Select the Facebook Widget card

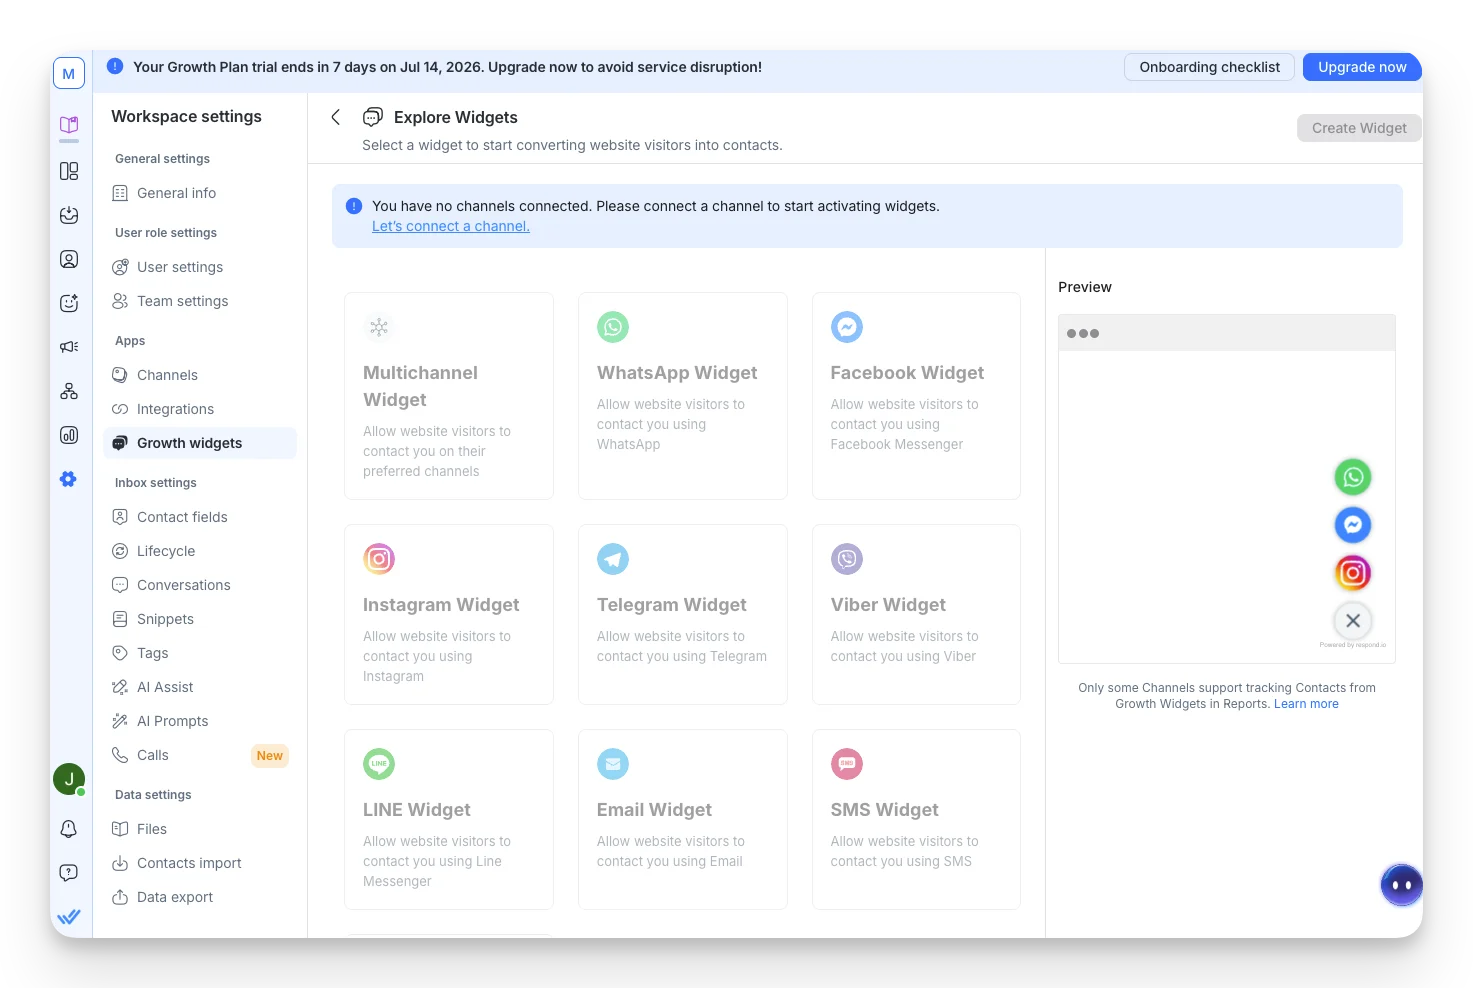[x=917, y=396]
